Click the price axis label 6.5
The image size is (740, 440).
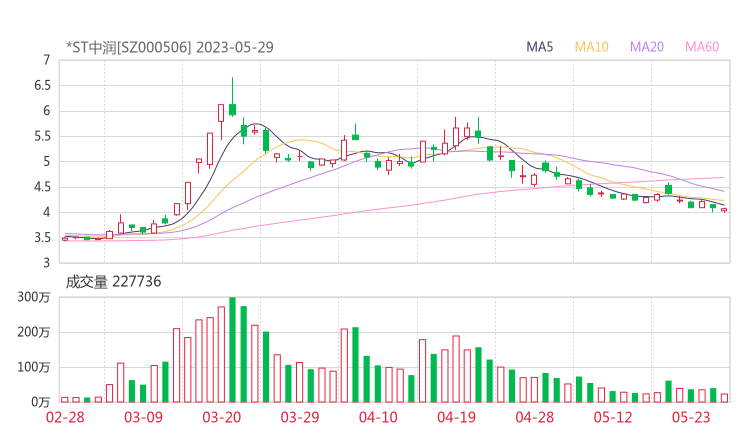(42, 85)
